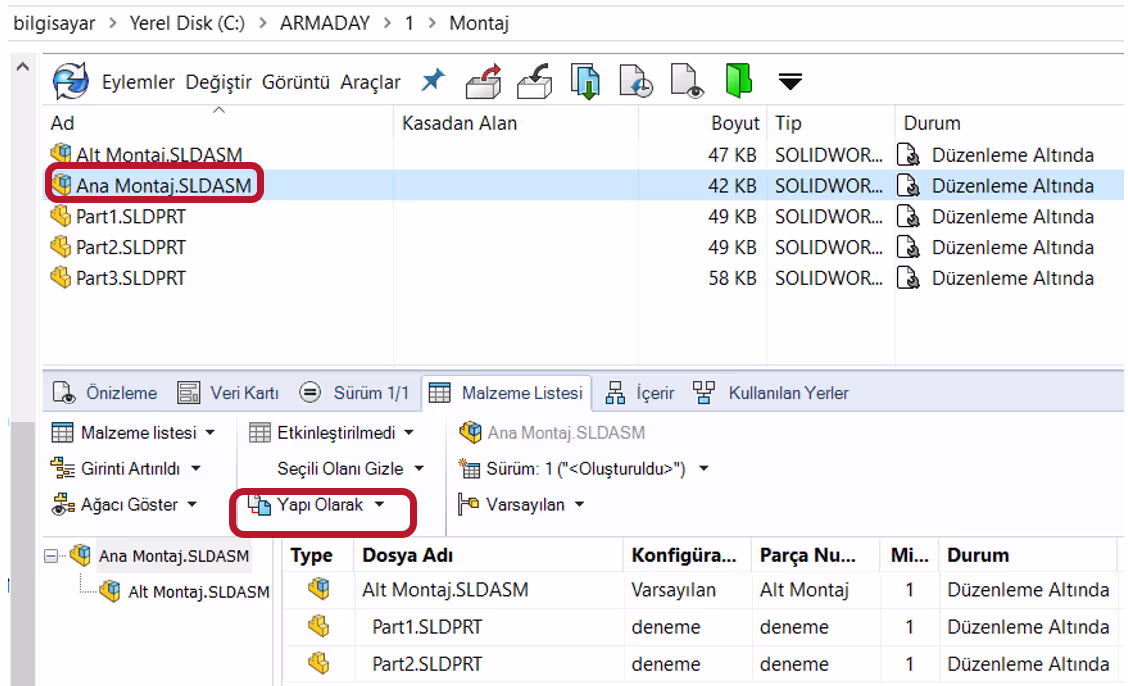Click the check out icon with red arrow
This screenshot has height=686, width=1128.
tap(483, 81)
